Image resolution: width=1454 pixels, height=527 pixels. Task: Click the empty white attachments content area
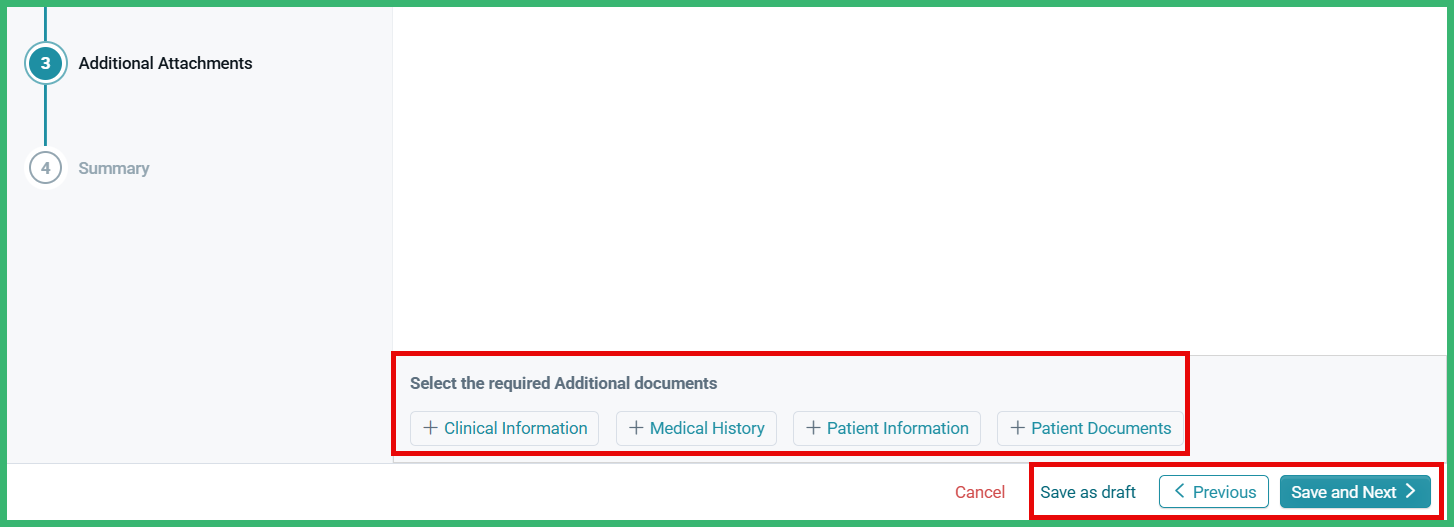point(920,180)
